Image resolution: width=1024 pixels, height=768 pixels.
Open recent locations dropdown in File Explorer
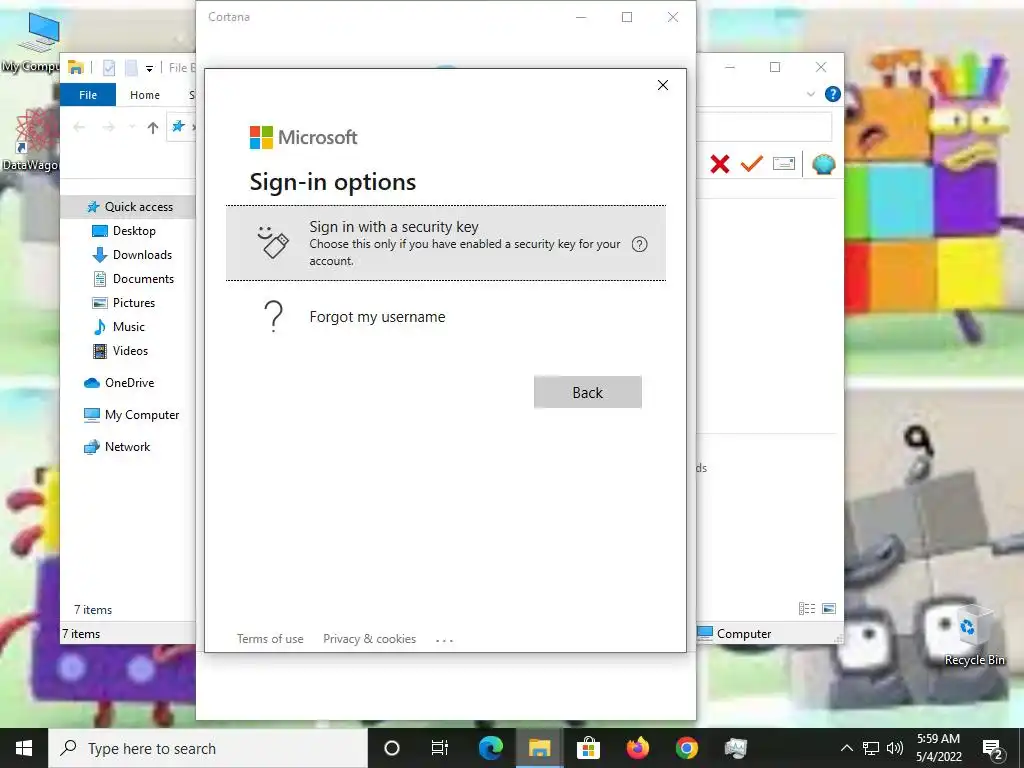(x=131, y=127)
